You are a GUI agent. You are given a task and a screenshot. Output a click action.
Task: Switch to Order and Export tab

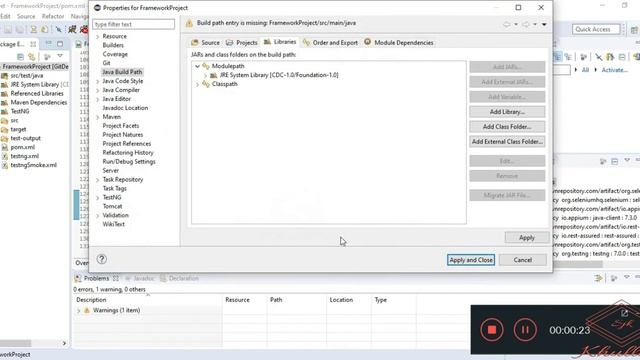pyautogui.click(x=330, y=42)
